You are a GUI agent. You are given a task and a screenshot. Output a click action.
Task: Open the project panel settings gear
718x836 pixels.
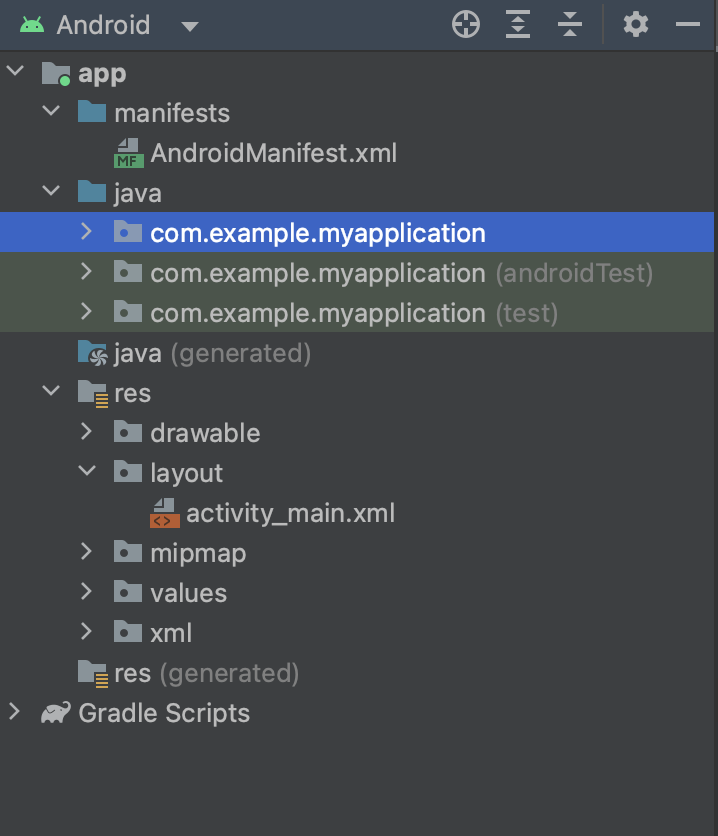tap(635, 25)
